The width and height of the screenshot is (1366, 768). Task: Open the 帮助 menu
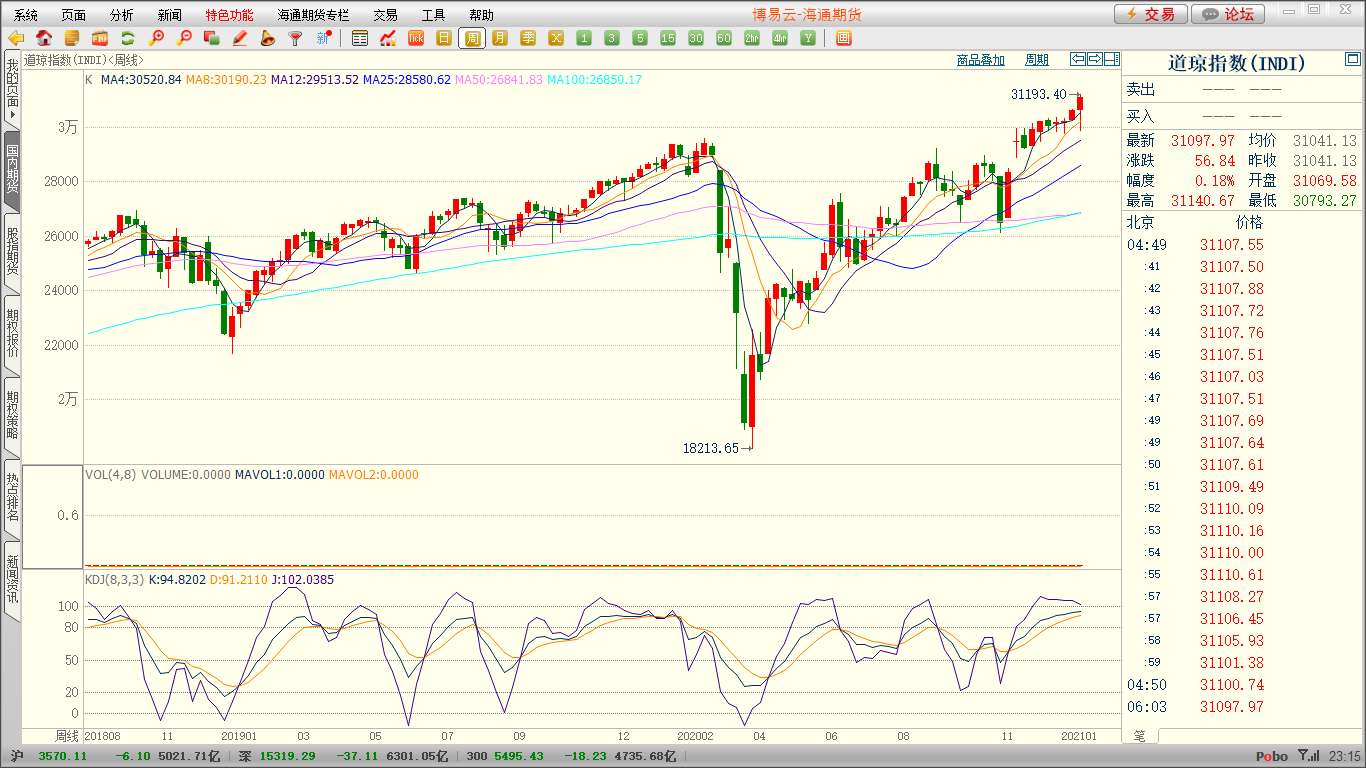click(482, 15)
